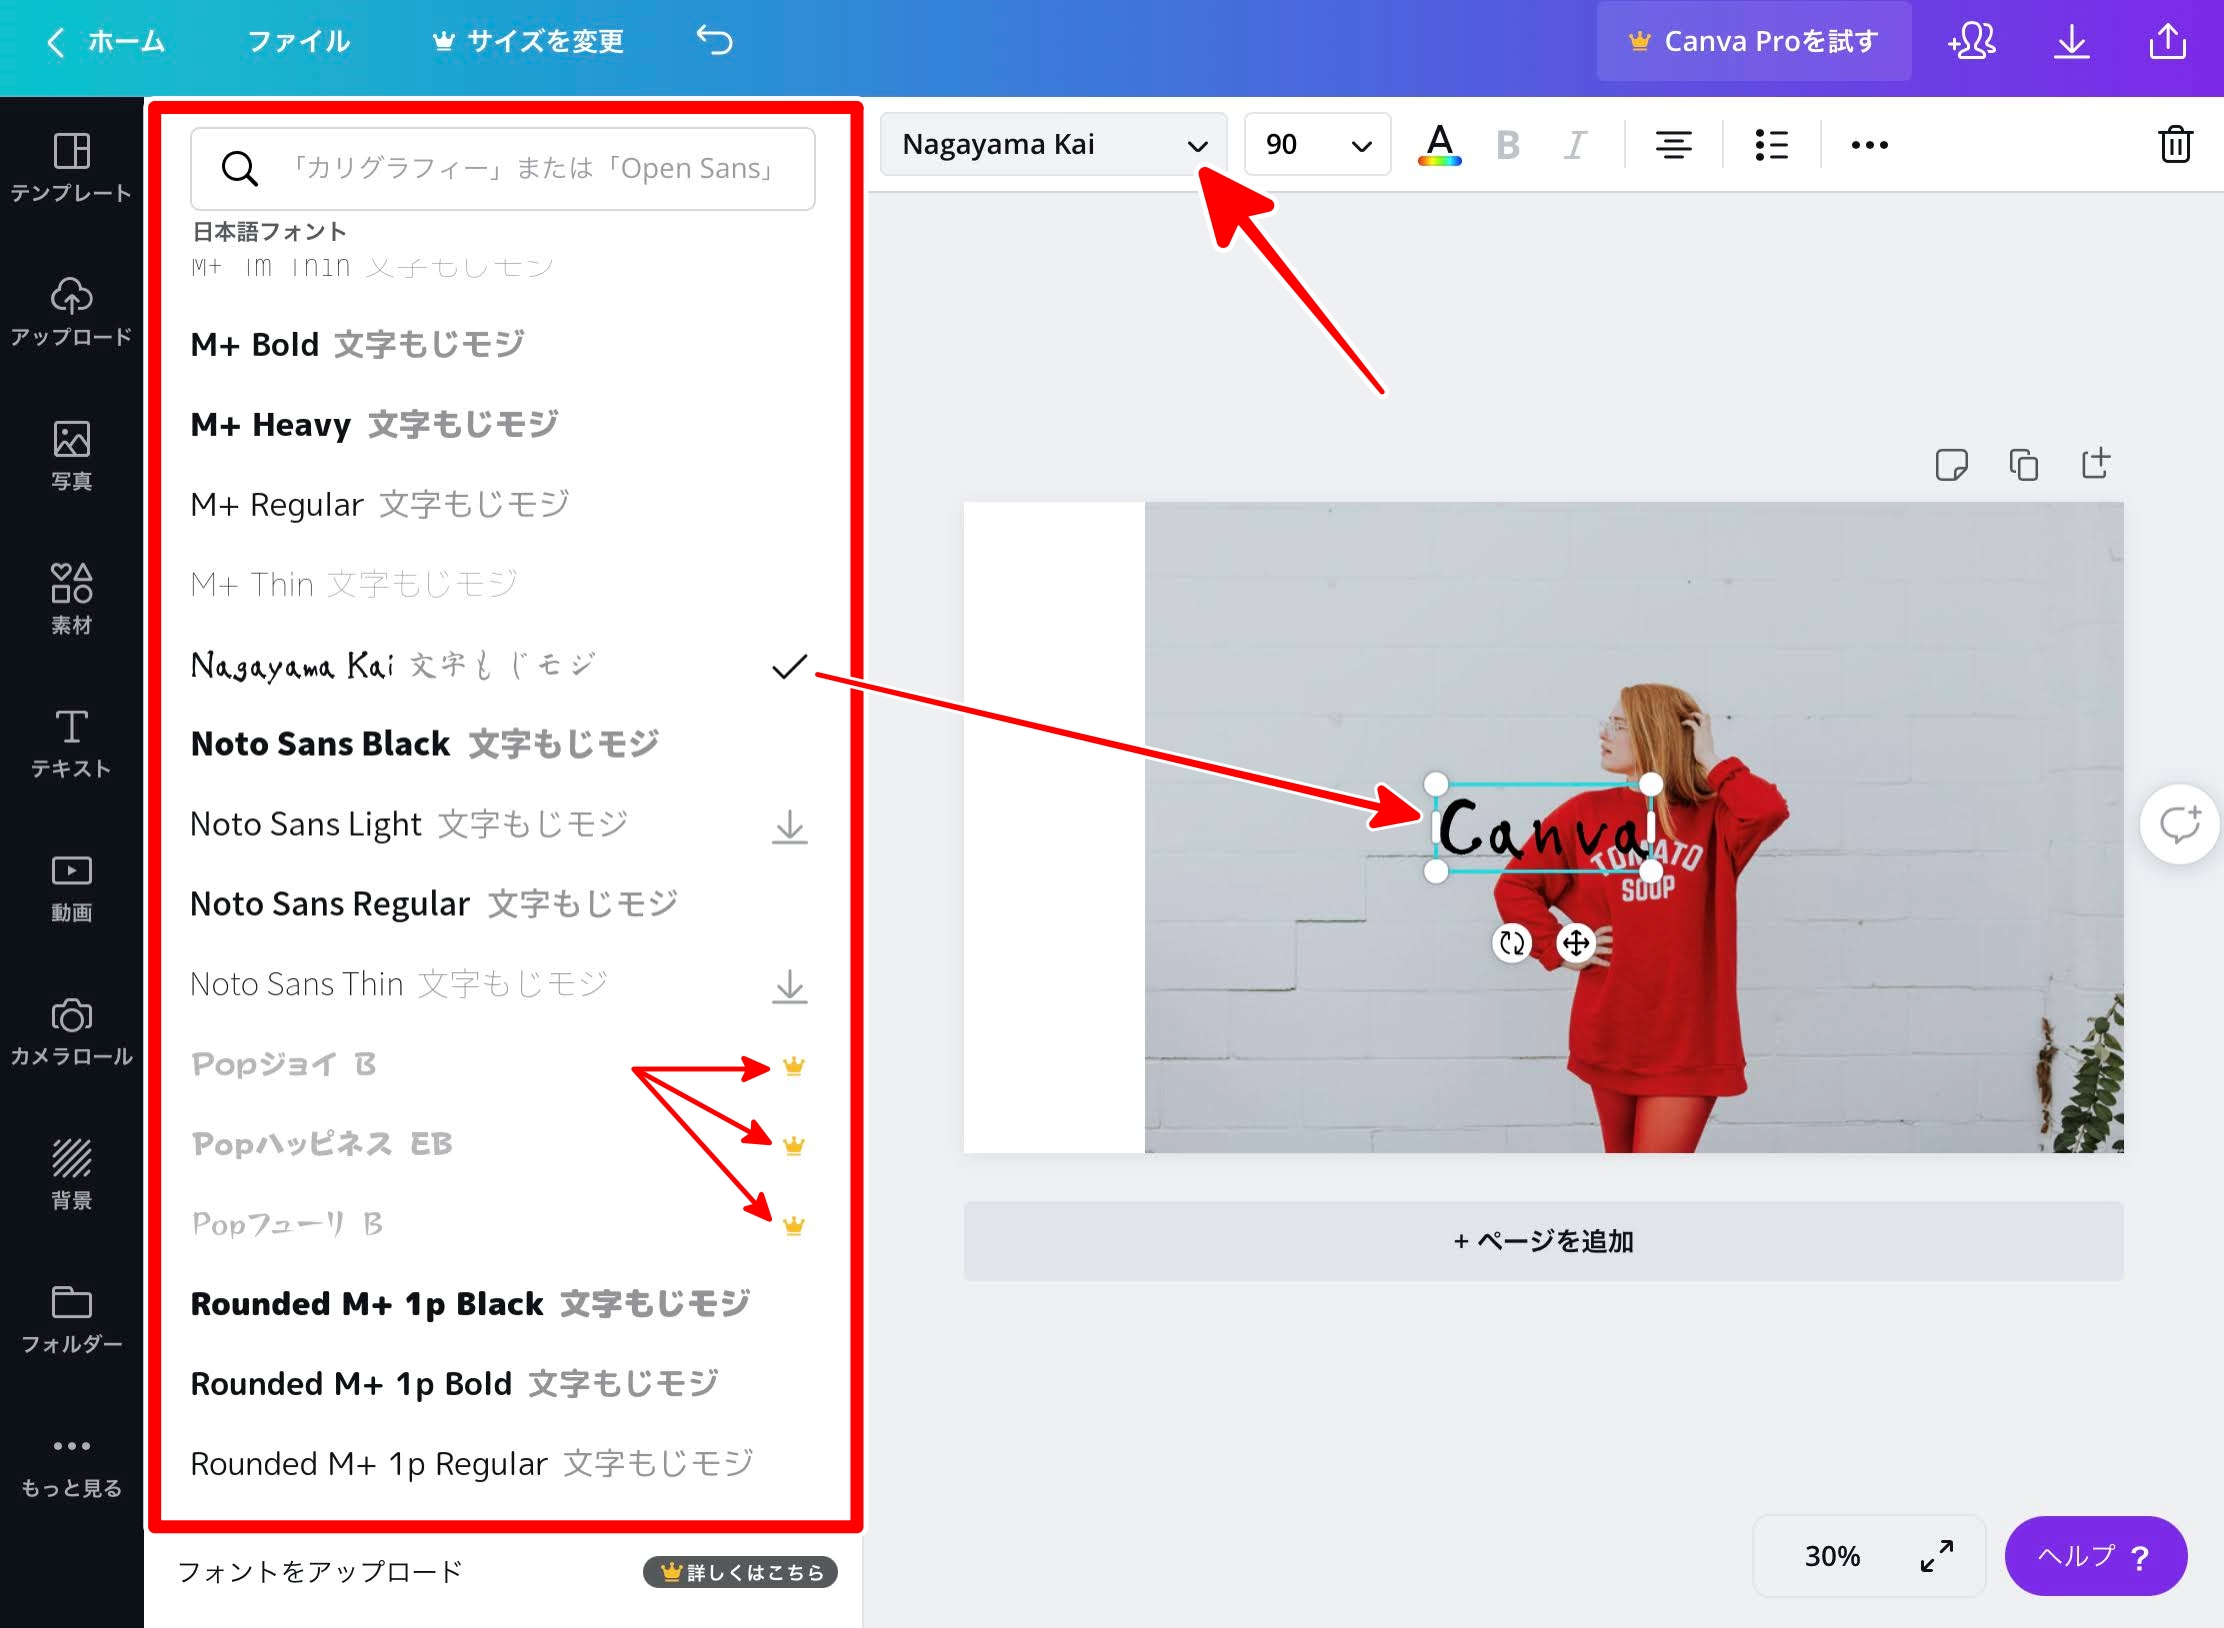The width and height of the screenshot is (2224, 1628).
Task: Duplicate the page icon
Action: click(x=2023, y=465)
